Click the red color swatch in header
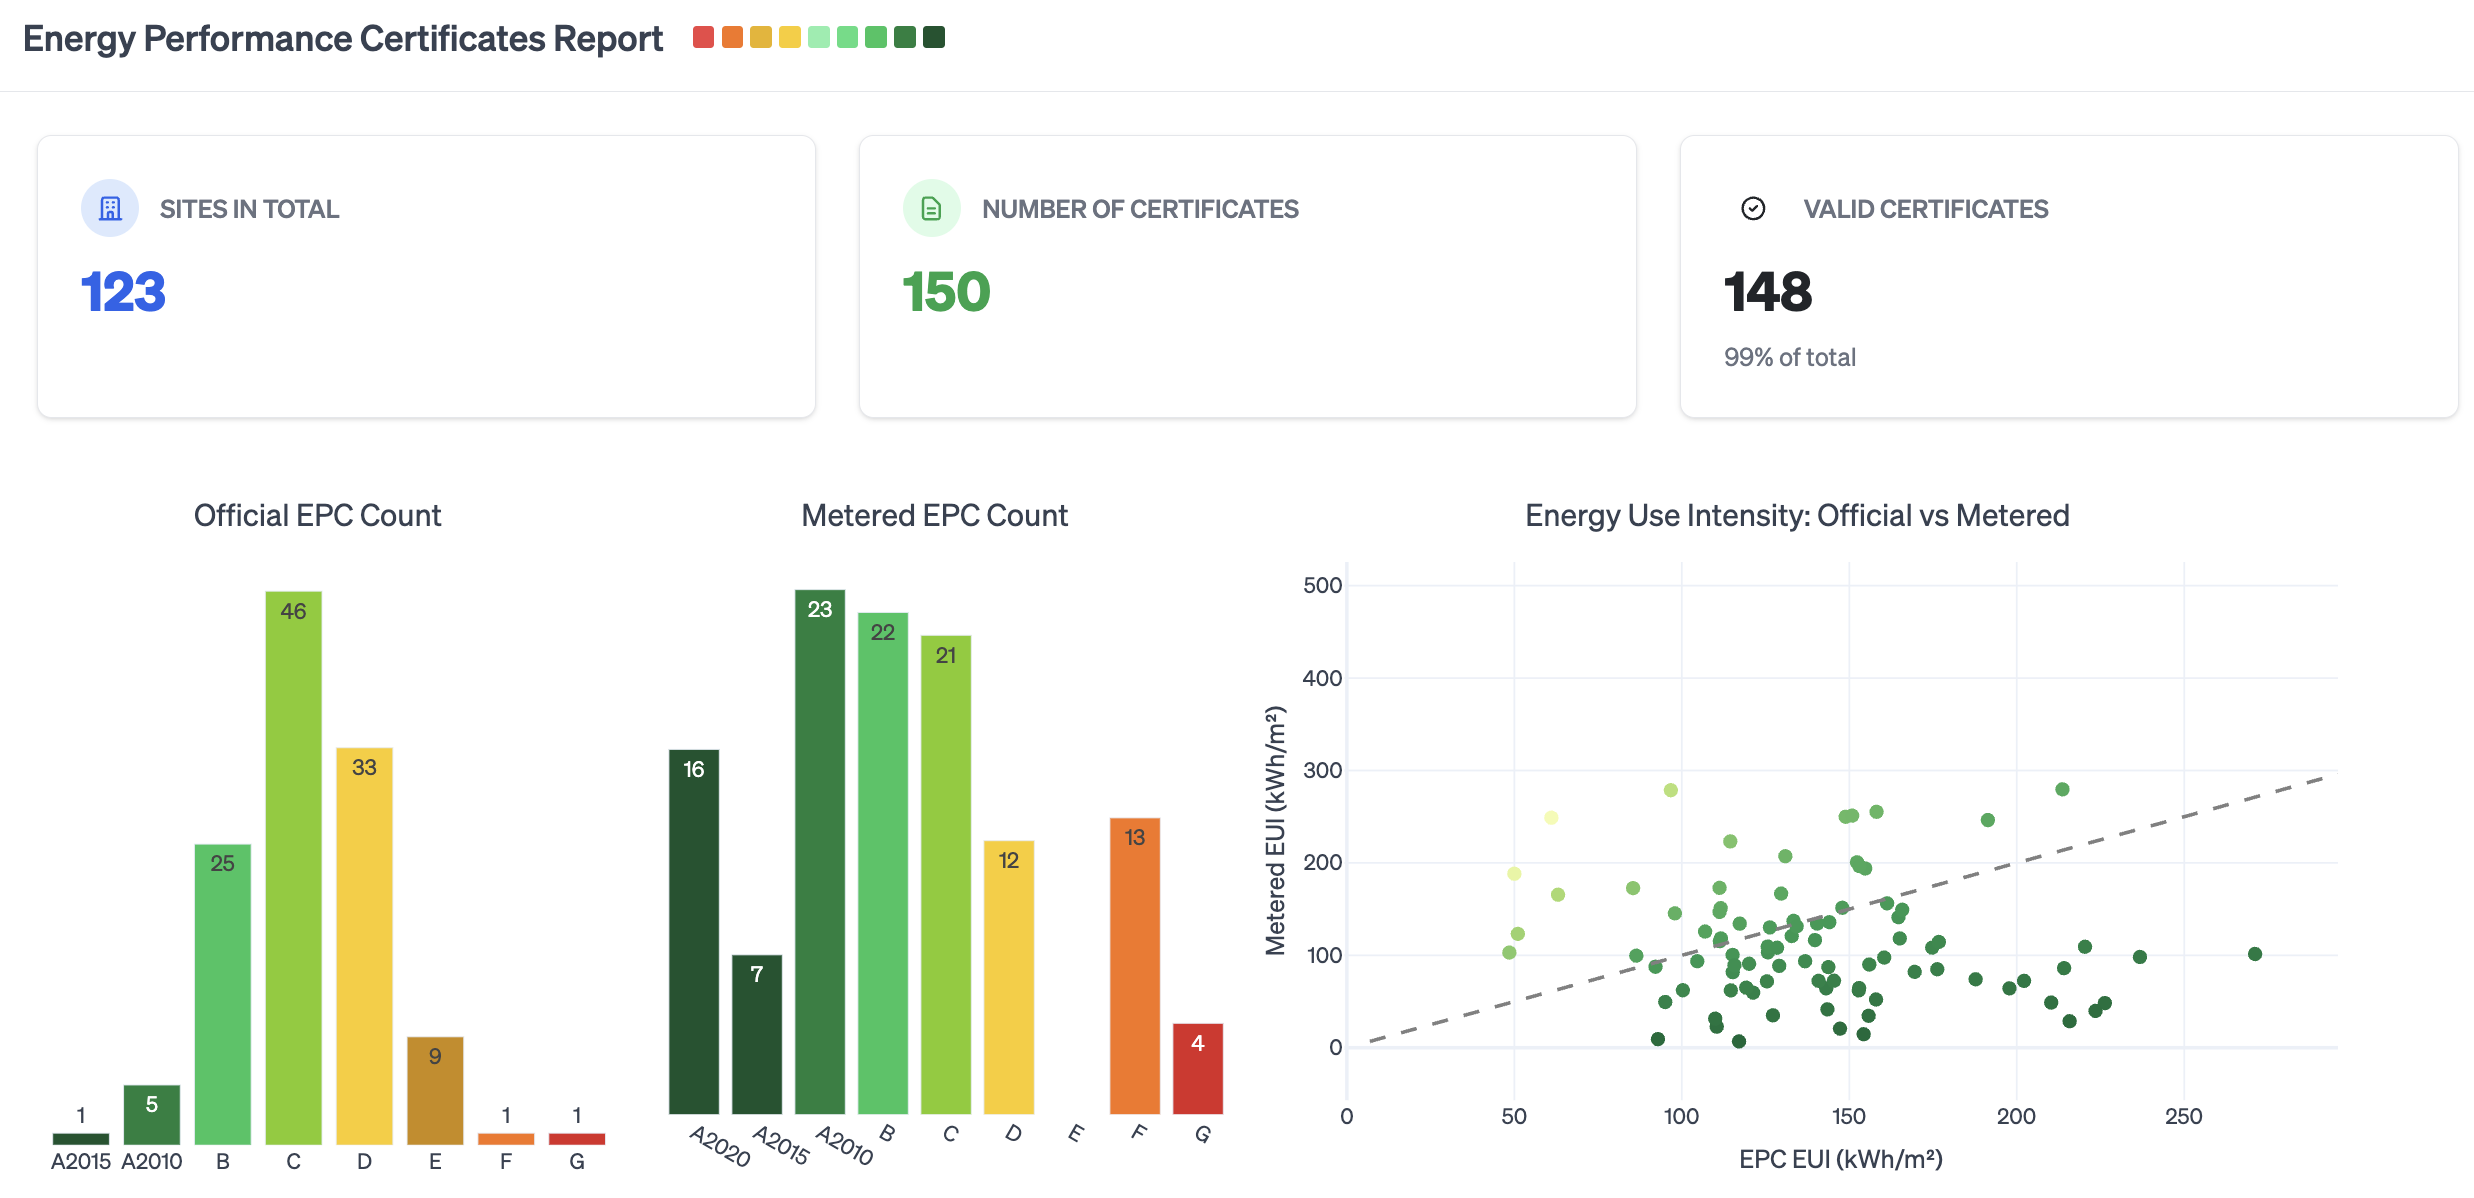Image resolution: width=2474 pixels, height=1198 pixels. coord(703,38)
